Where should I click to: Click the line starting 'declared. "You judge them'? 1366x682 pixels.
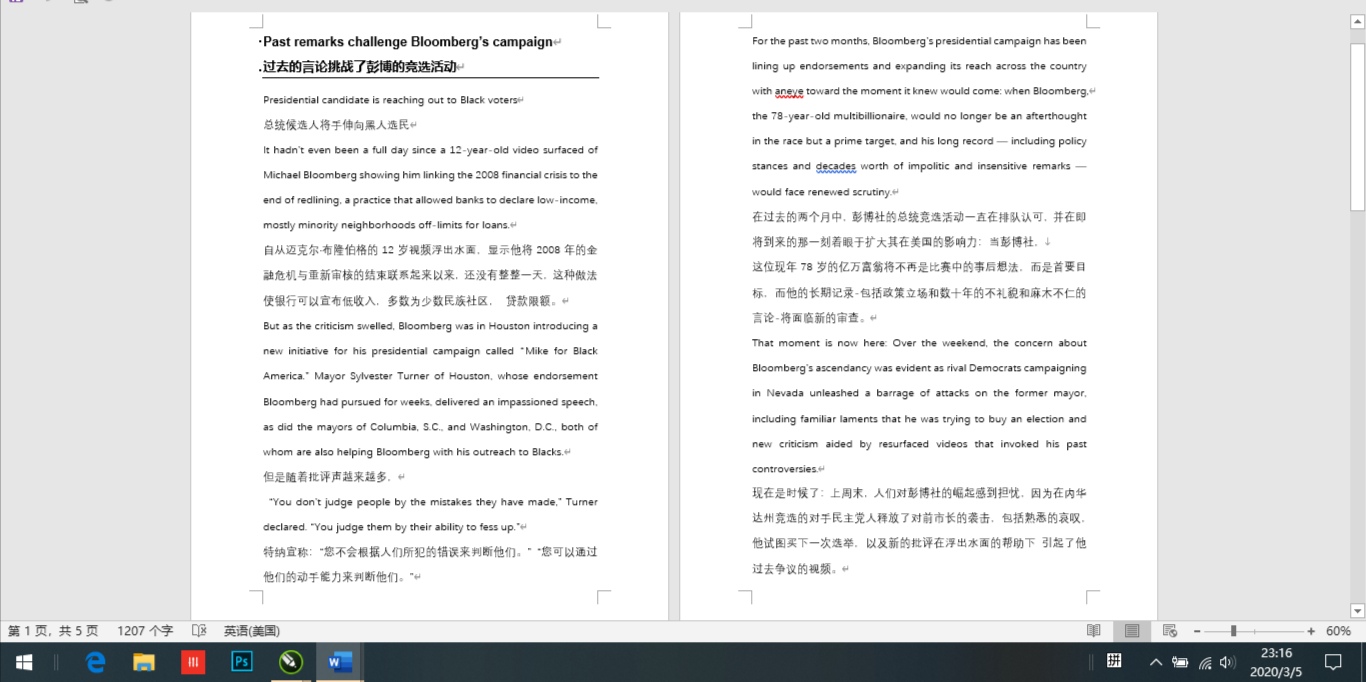click(x=391, y=527)
